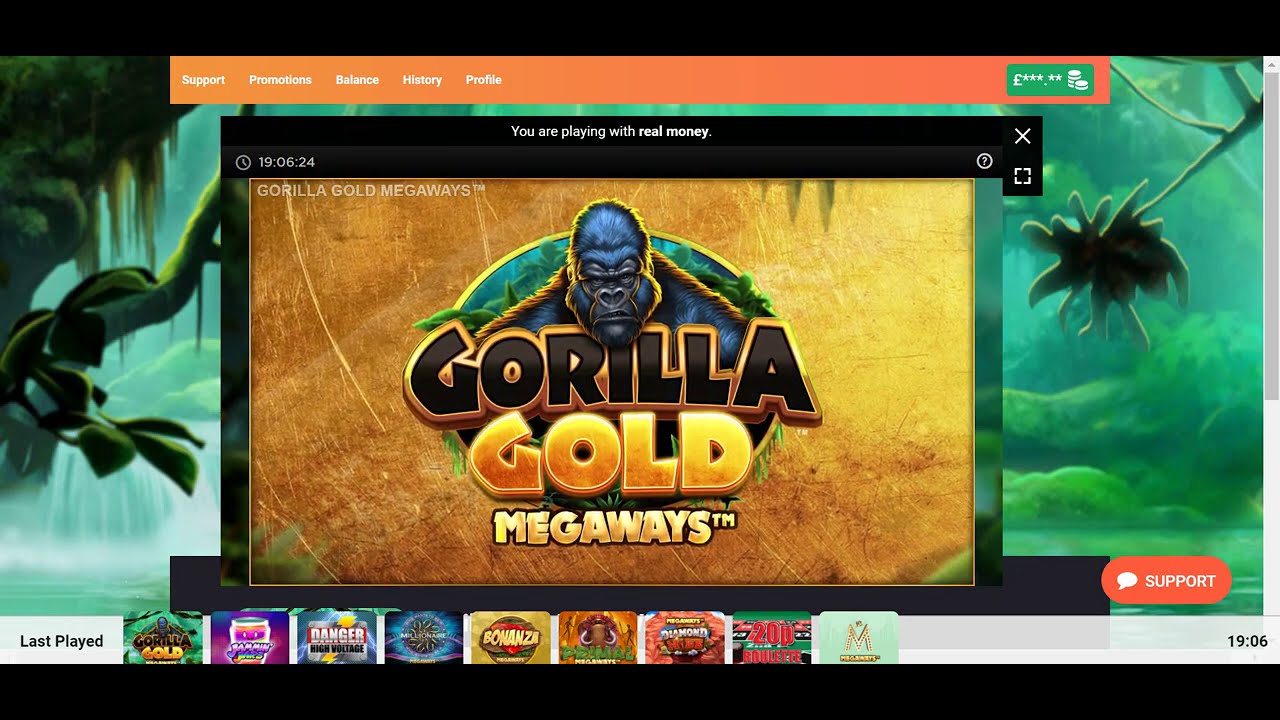The width and height of the screenshot is (1280, 720).
Task: Open the Support menu item
Action: point(203,80)
